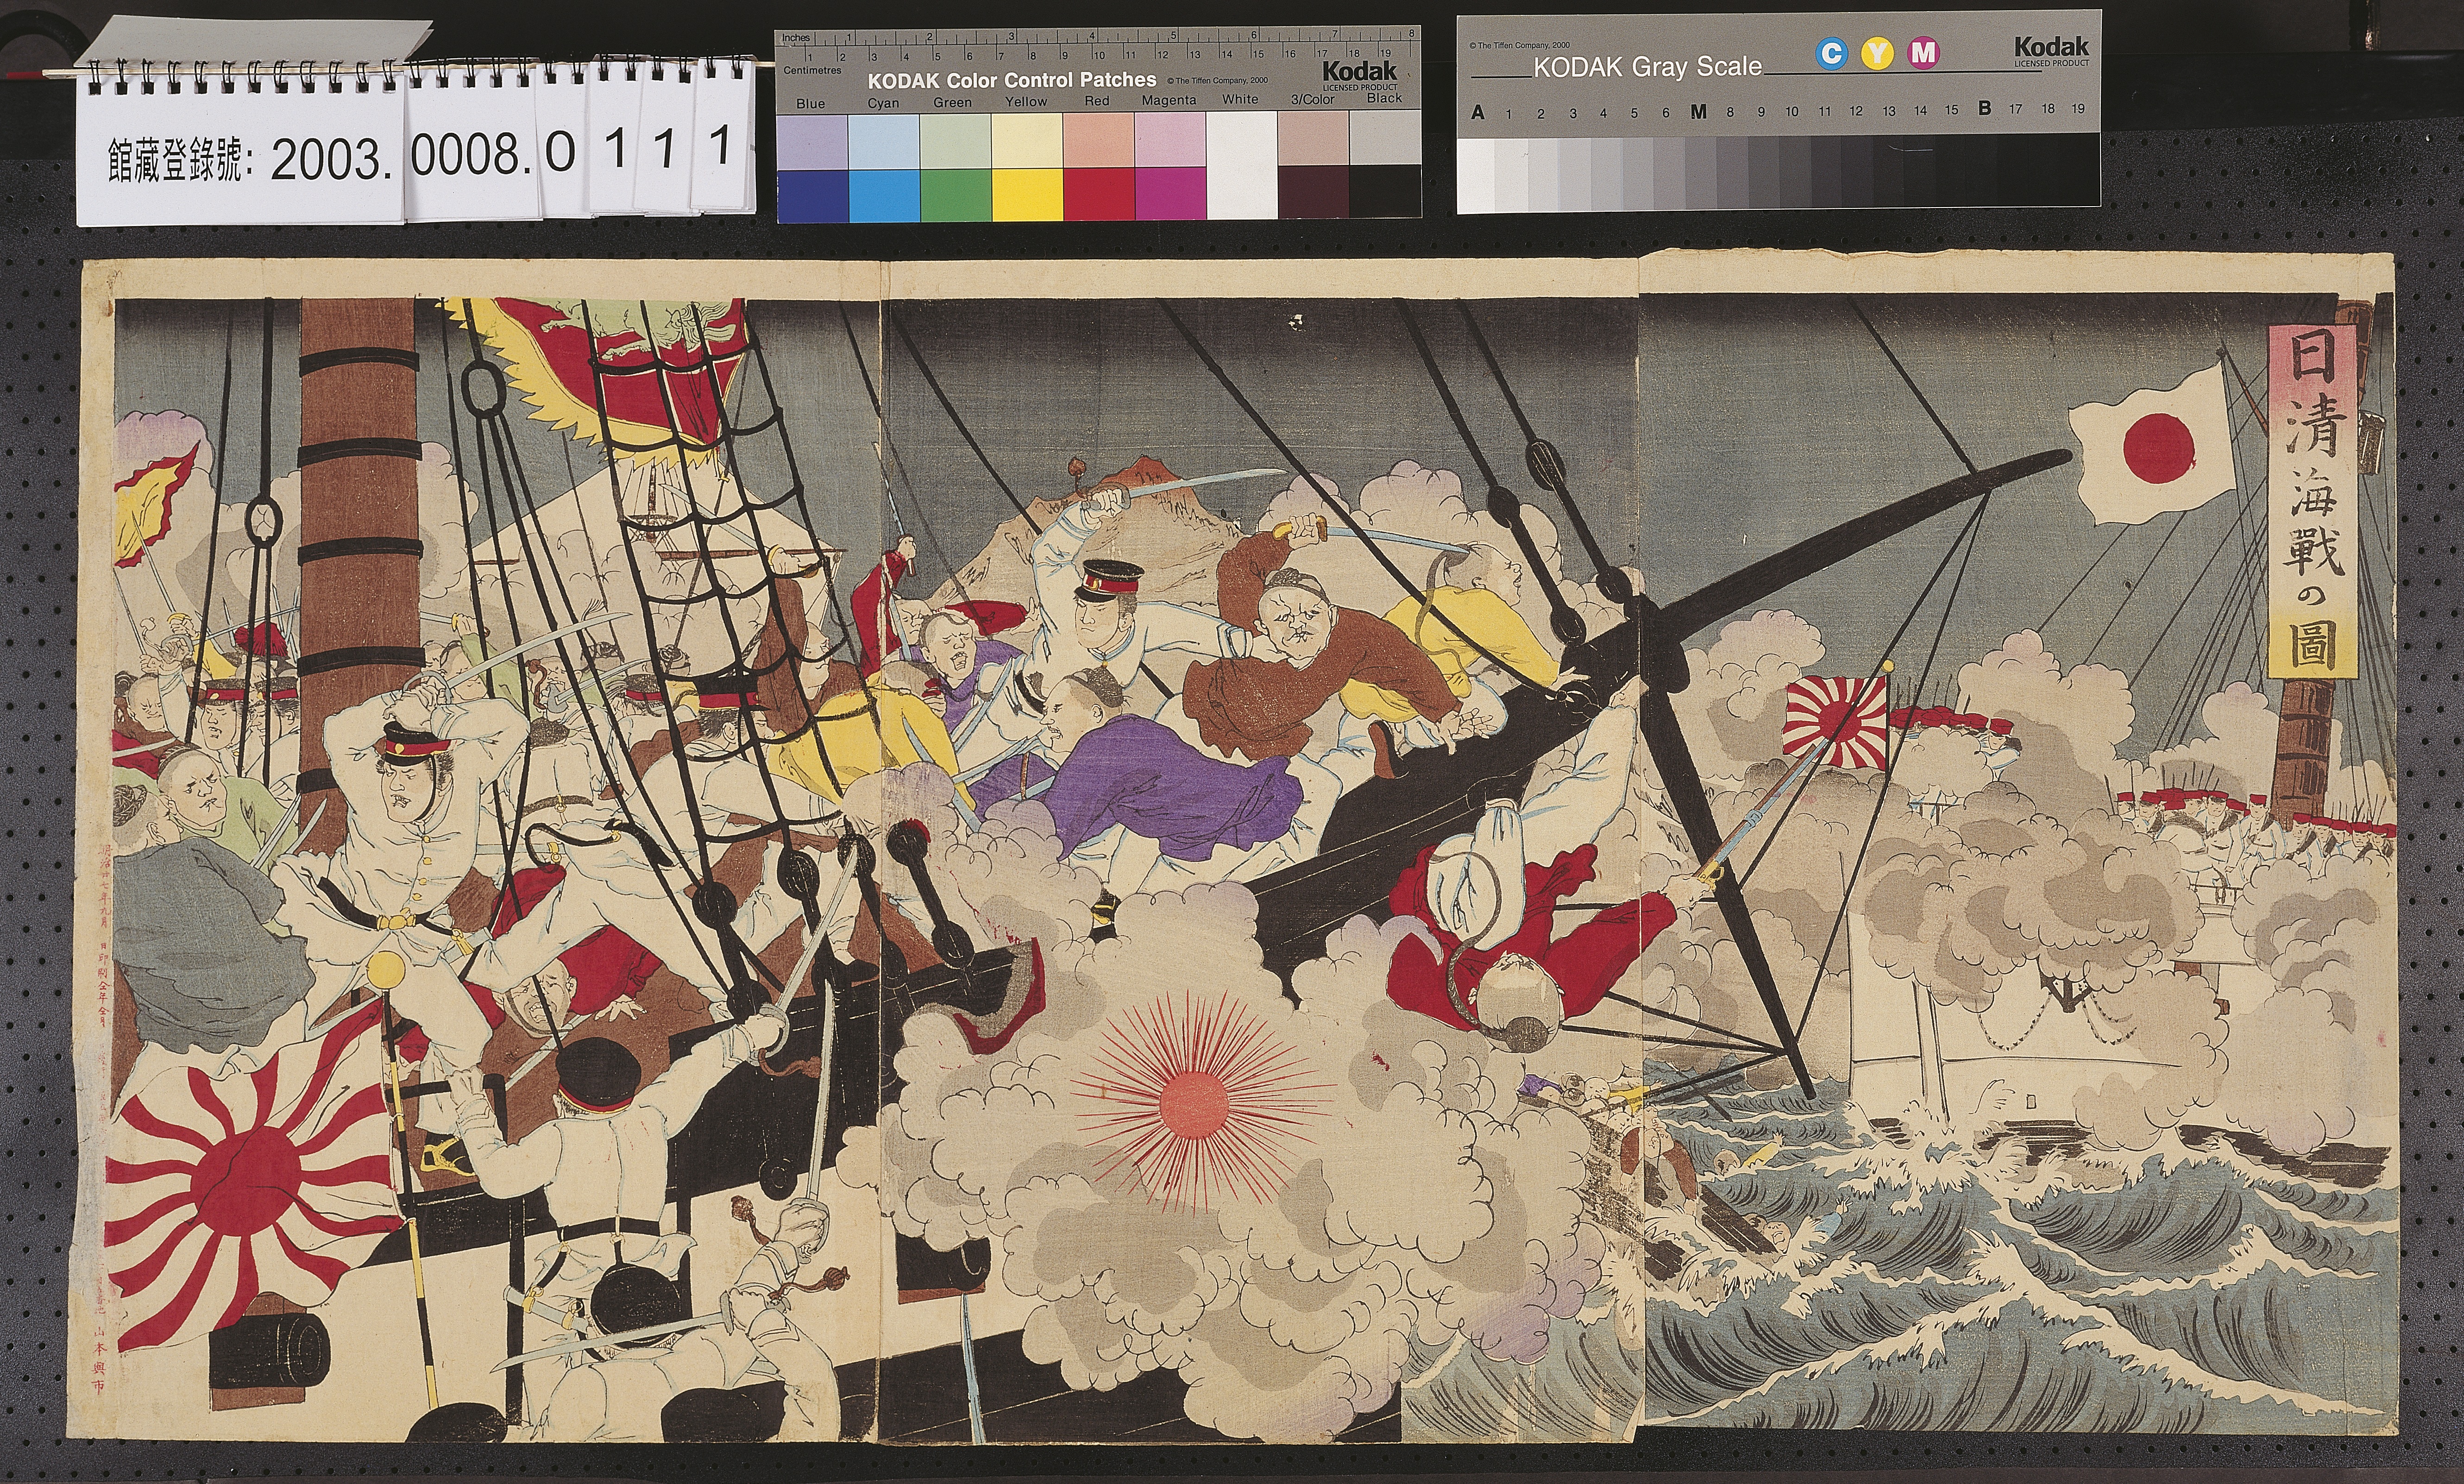This screenshot has width=2464, height=1484.
Task: Click the cyan C circle on gray scale
Action: [1831, 53]
